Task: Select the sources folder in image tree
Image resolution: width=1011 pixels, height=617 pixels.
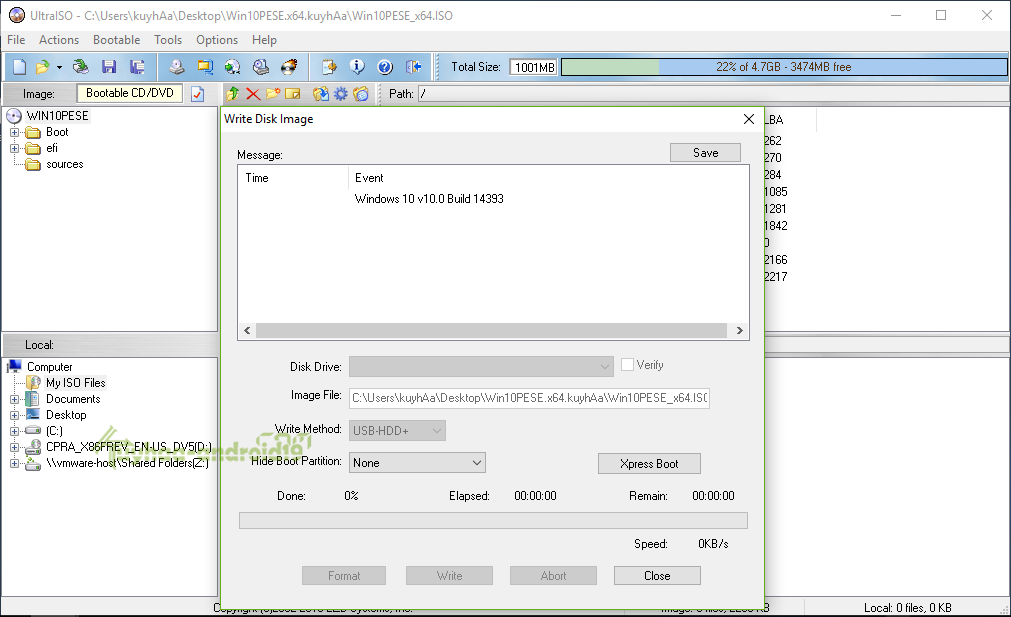Action: point(64,164)
